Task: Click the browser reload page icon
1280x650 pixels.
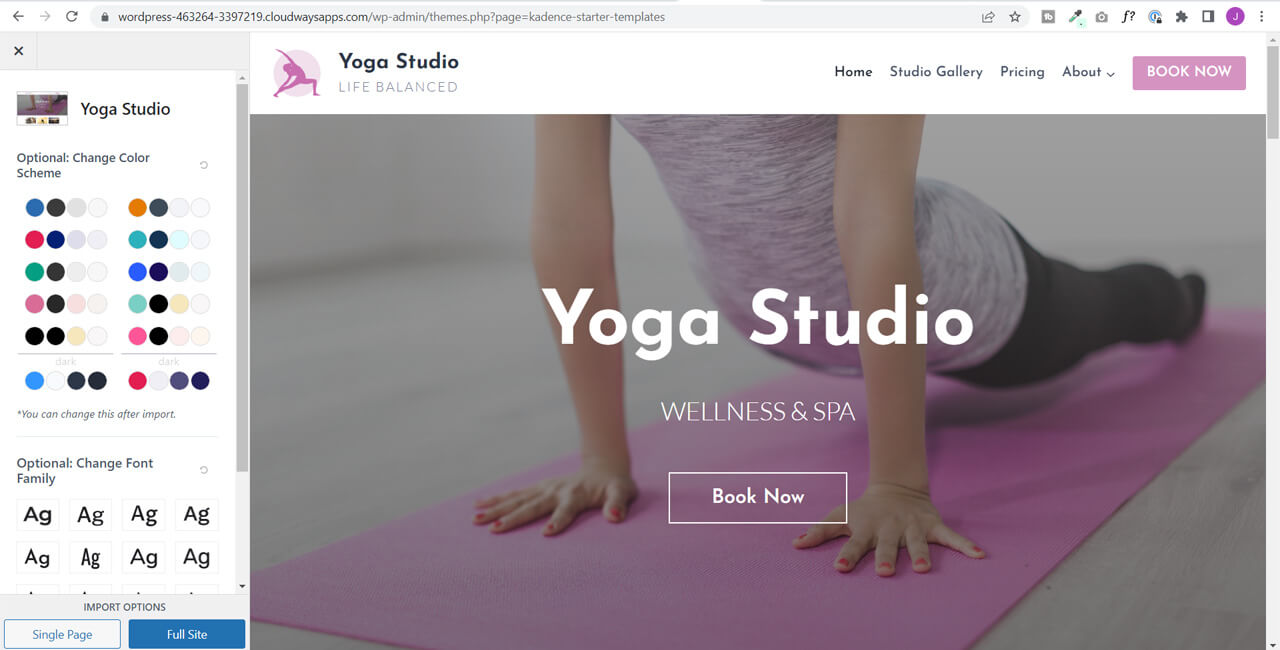Action: [72, 17]
